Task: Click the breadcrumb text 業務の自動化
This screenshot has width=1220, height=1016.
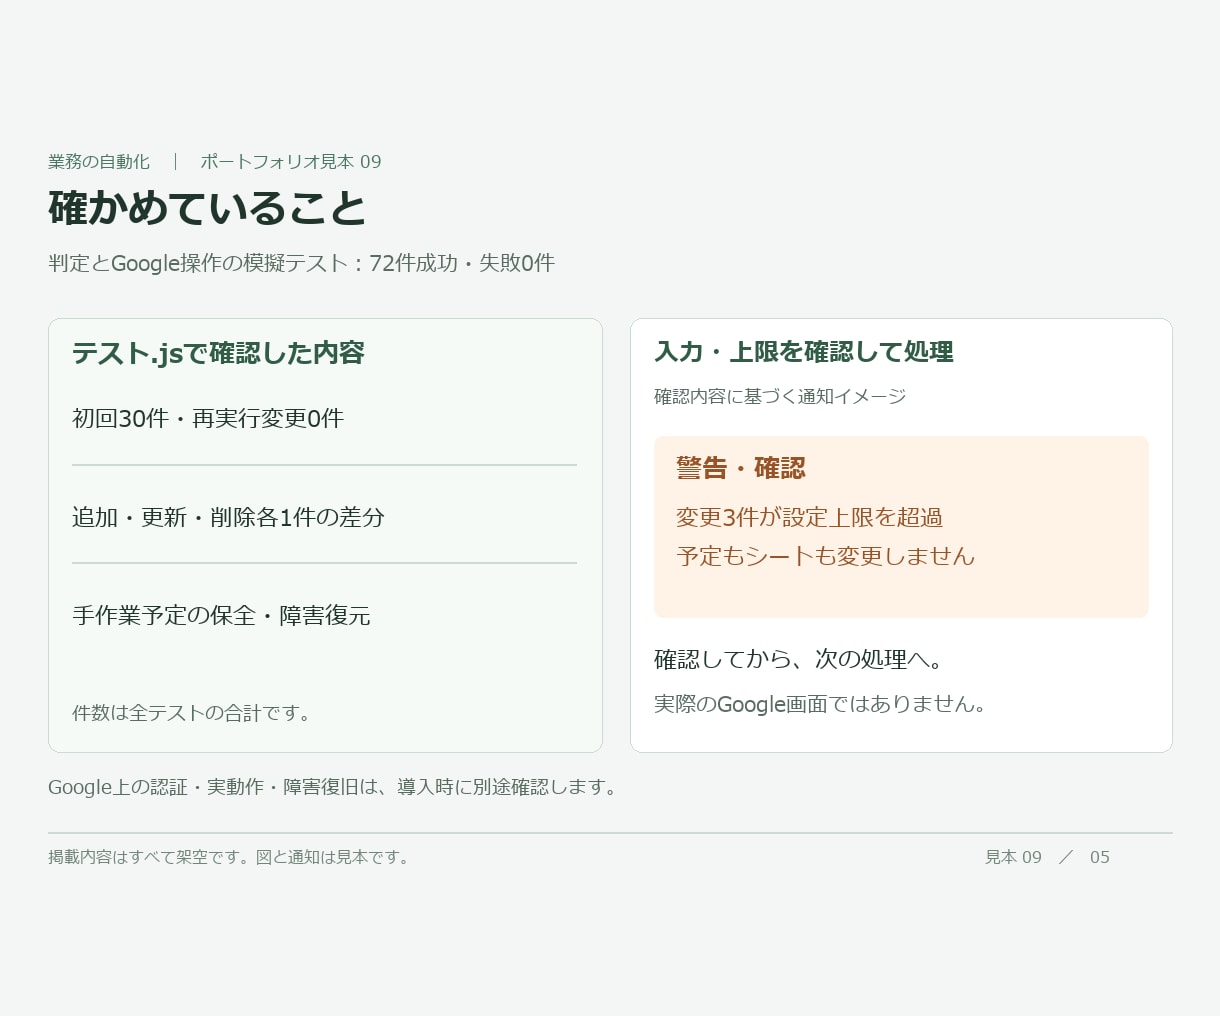Action: click(x=99, y=162)
